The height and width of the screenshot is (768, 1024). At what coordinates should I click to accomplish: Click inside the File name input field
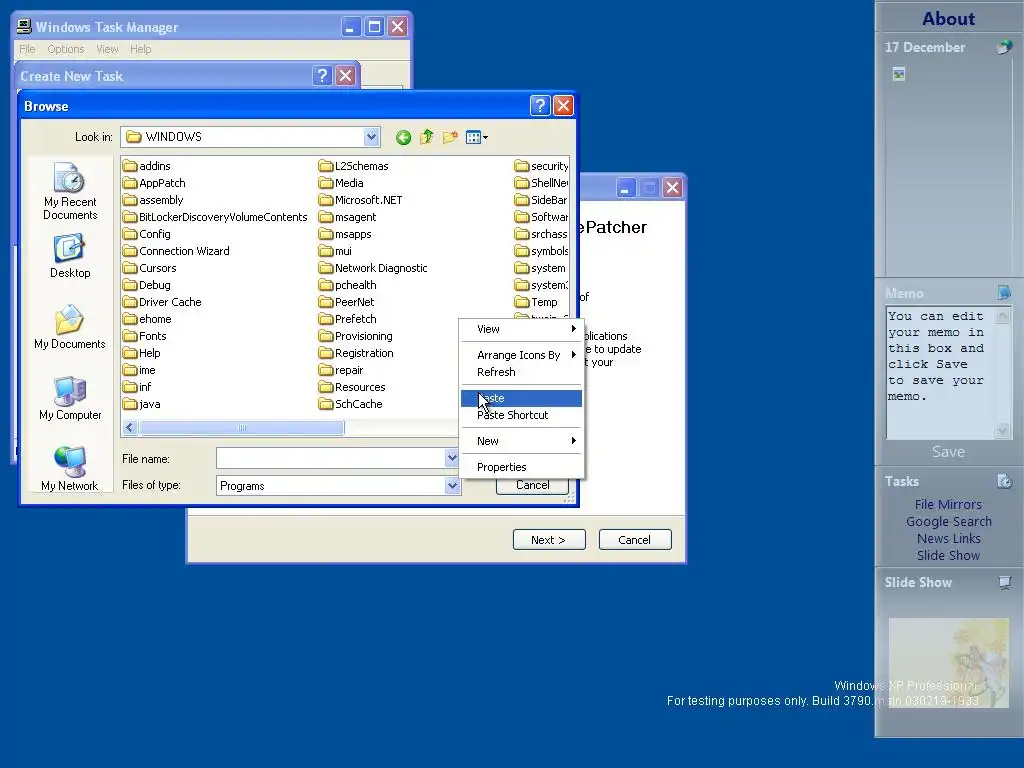(x=330, y=458)
